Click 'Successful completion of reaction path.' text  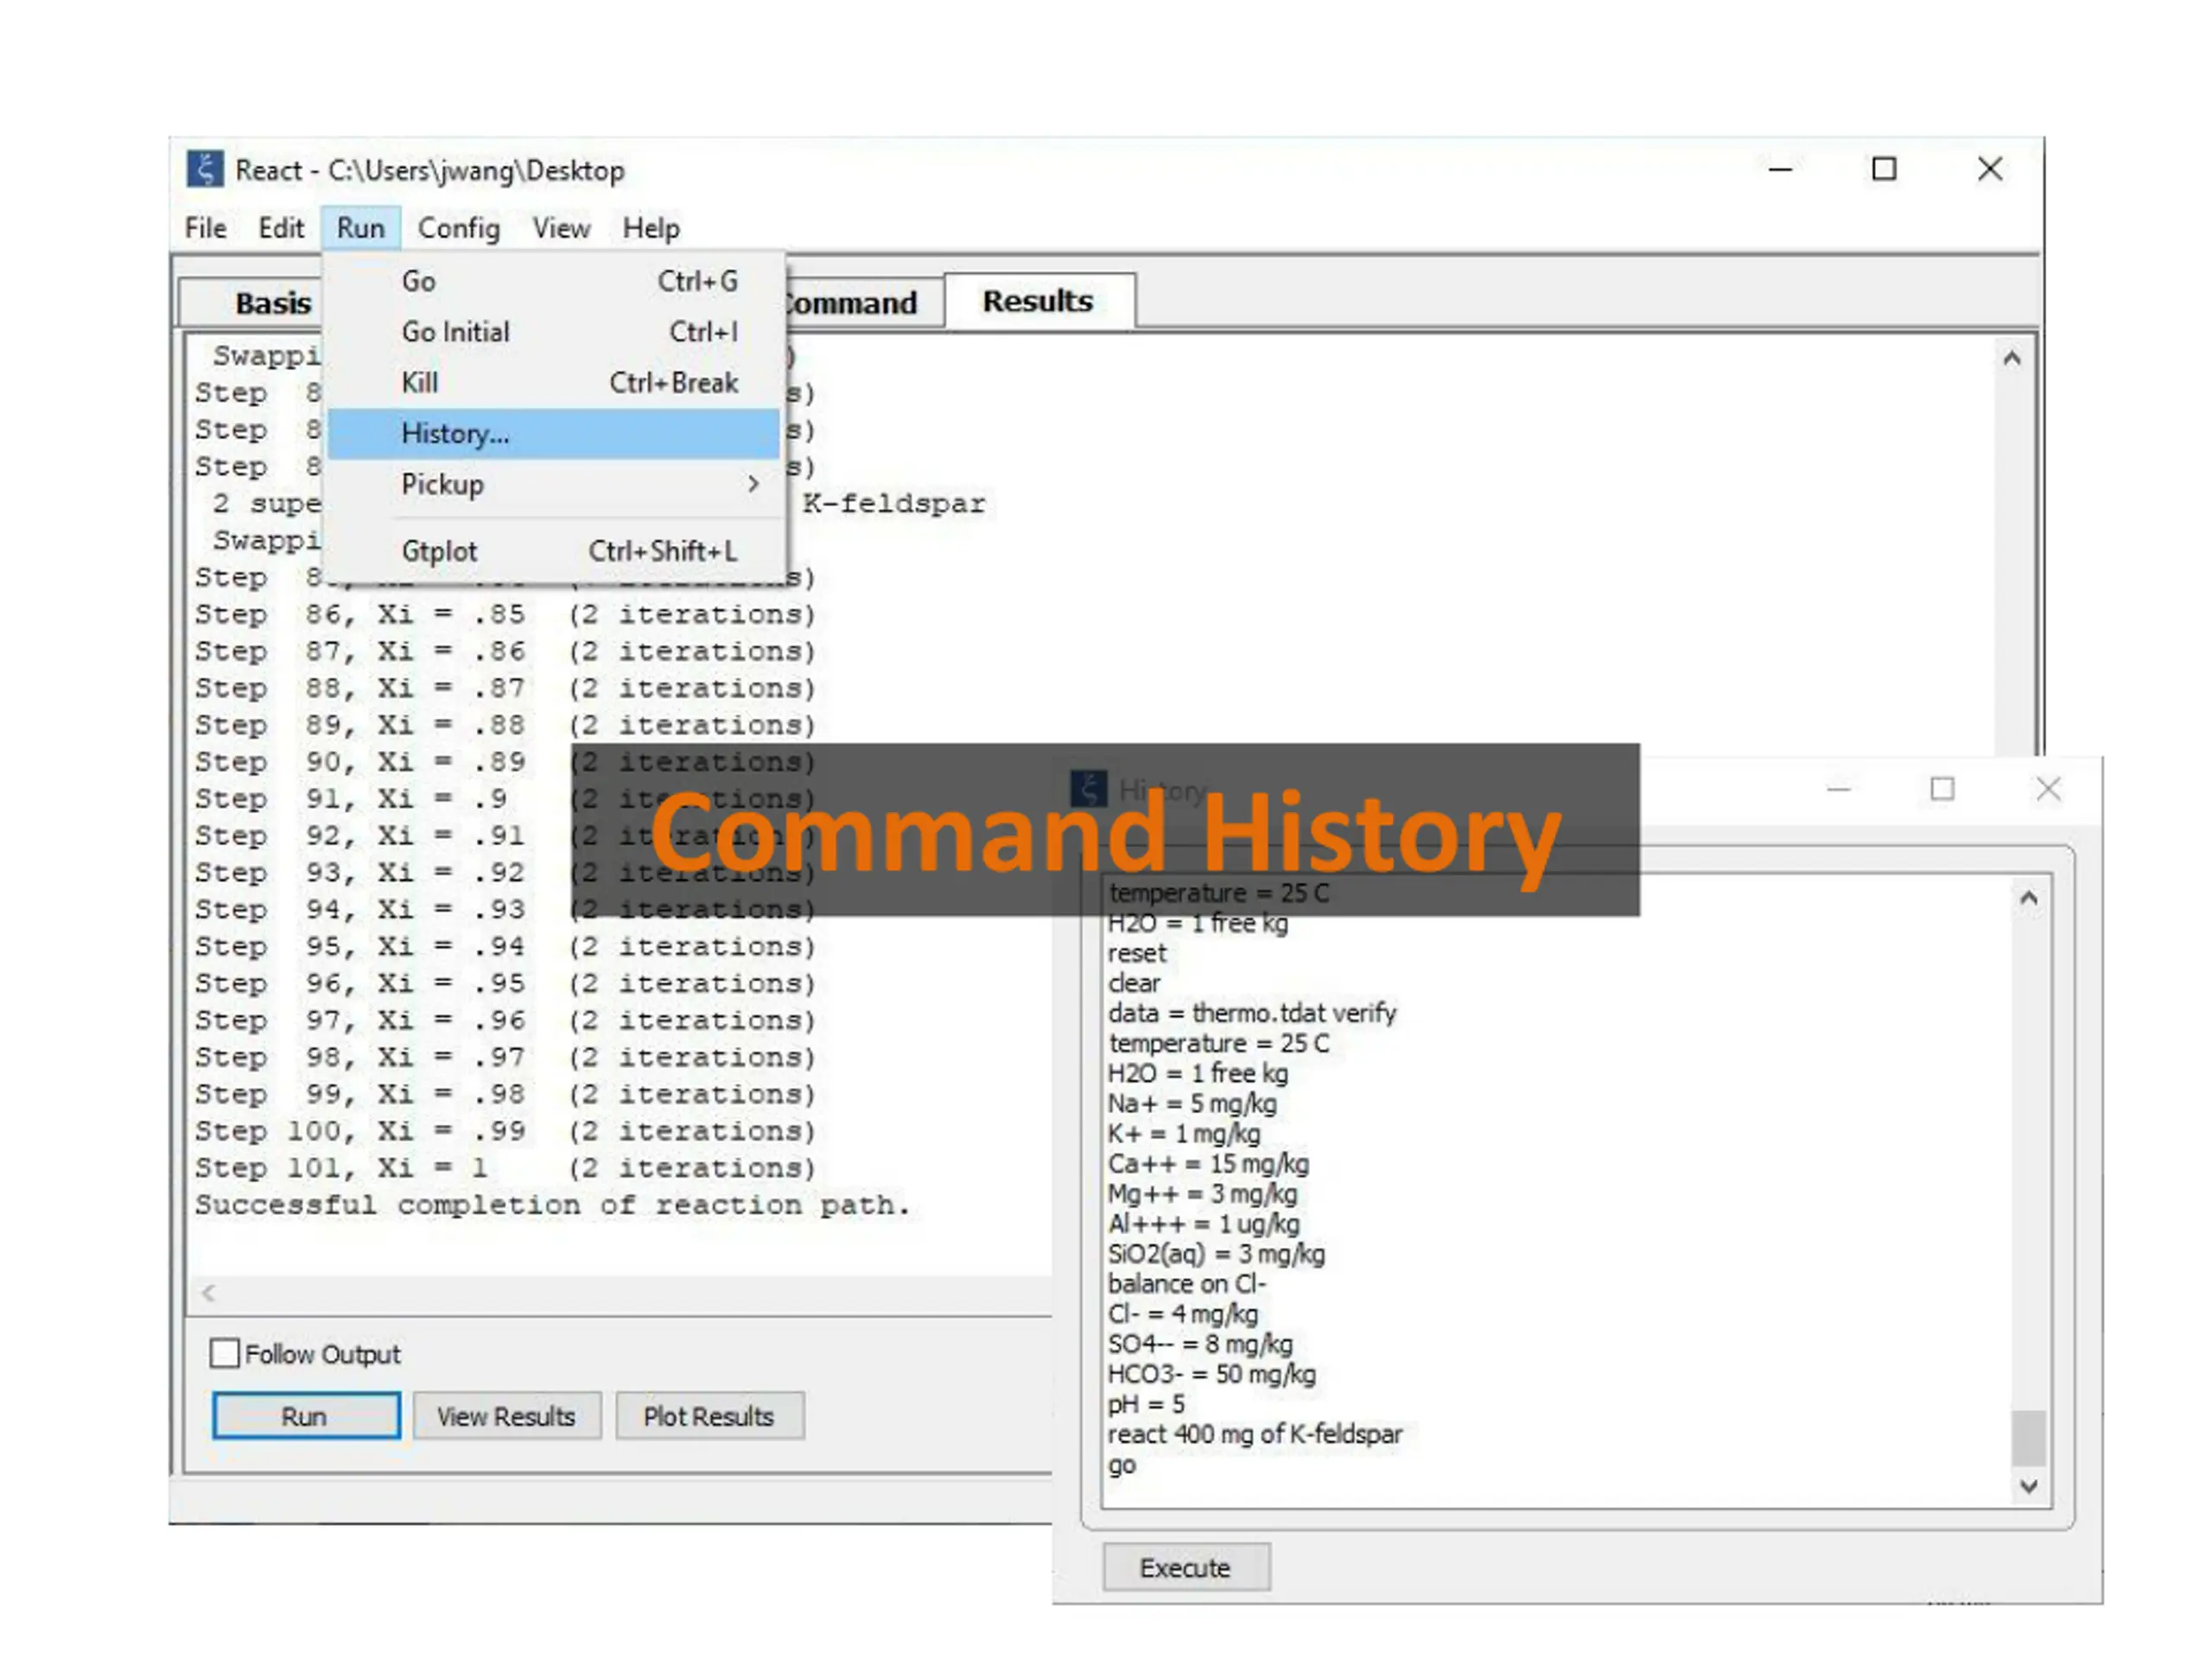coord(553,1205)
